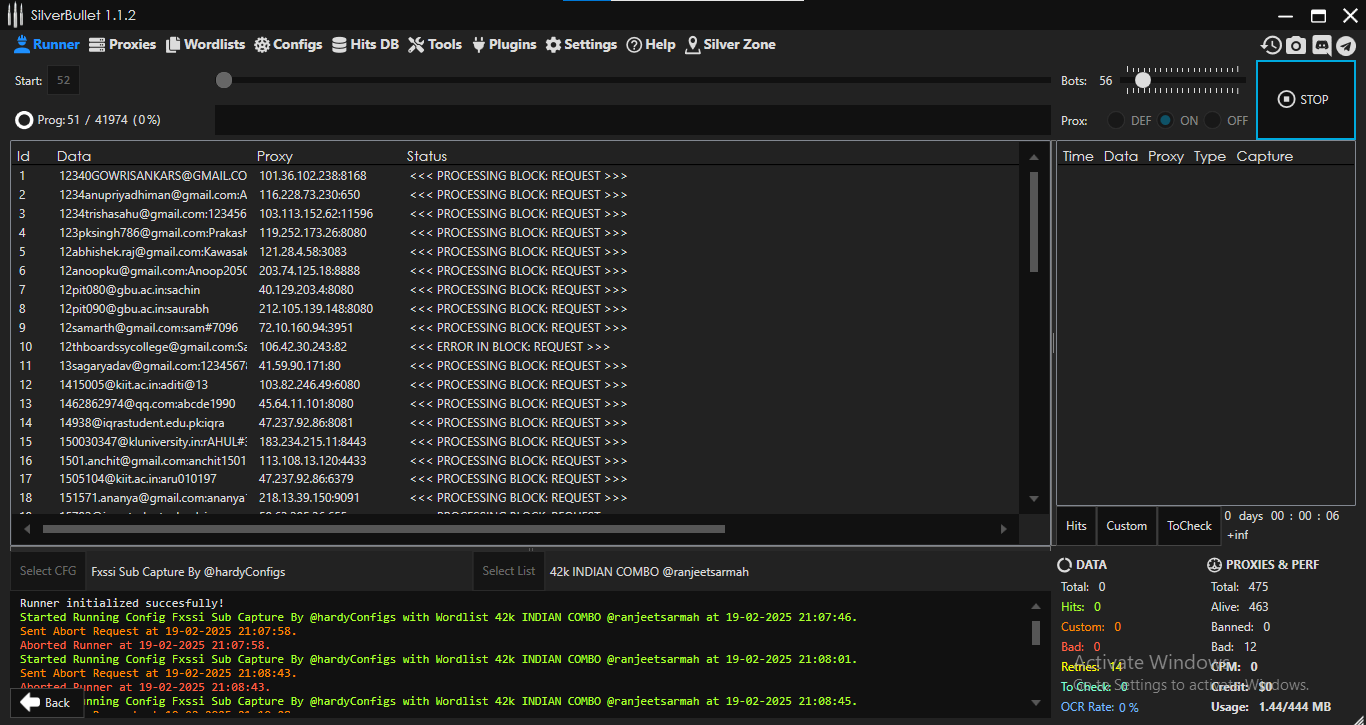
Task: Click the Start number input field
Action: point(63,80)
